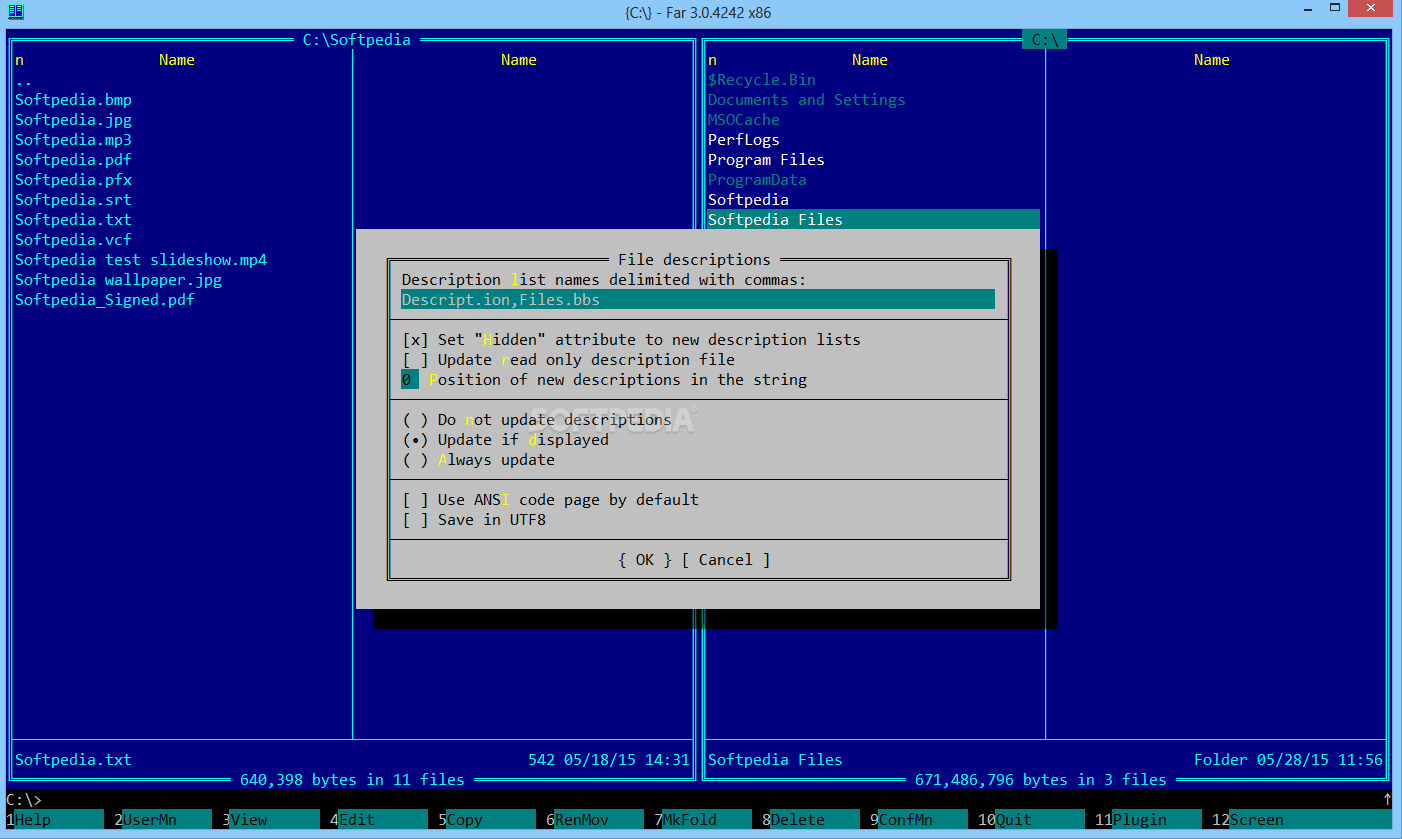Image resolution: width=1402 pixels, height=839 pixels.
Task: Click 5Copy in the key bar
Action: click(487, 820)
